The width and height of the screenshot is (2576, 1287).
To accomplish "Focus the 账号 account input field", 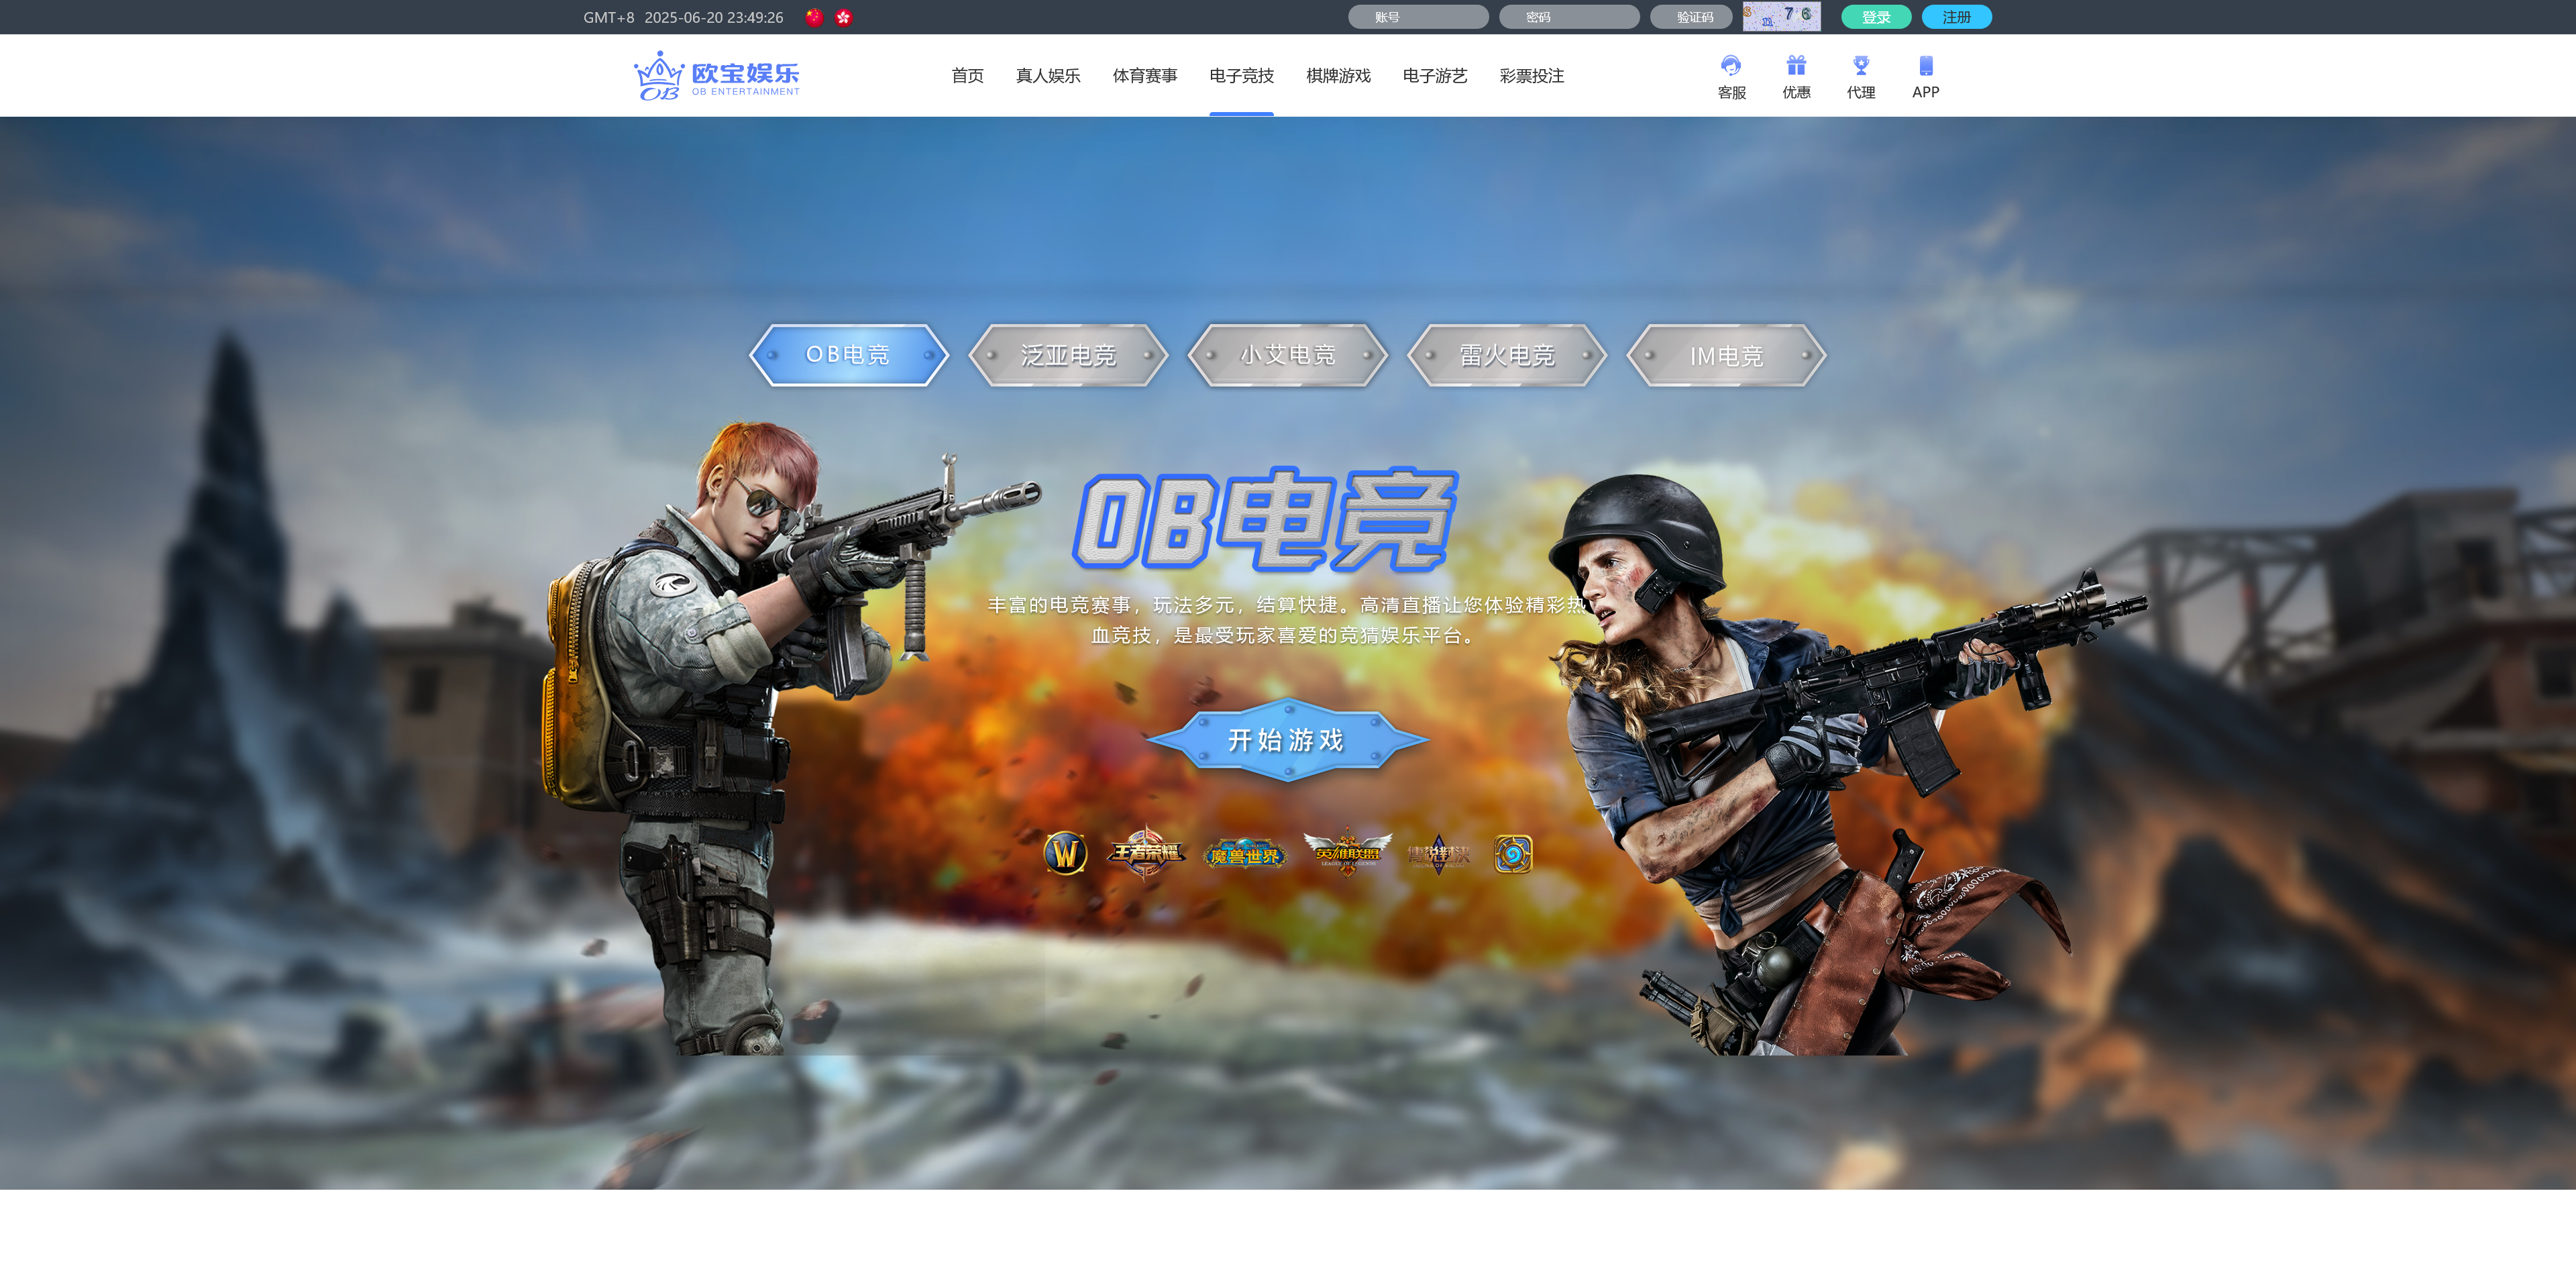I will 1418,17.
